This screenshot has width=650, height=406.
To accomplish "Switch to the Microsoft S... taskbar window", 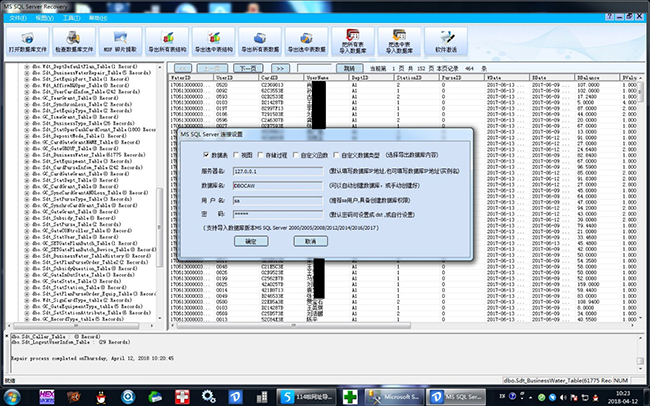I will [x=394, y=397].
